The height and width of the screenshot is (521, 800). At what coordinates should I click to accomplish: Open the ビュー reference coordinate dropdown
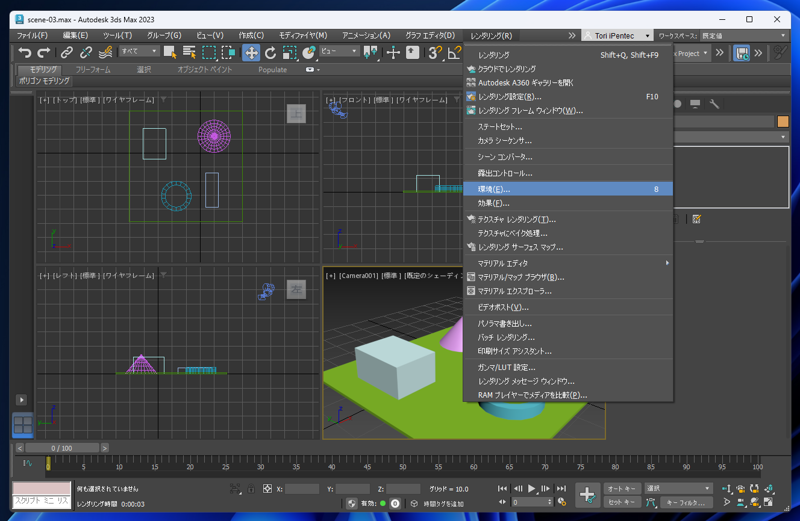click(x=339, y=51)
